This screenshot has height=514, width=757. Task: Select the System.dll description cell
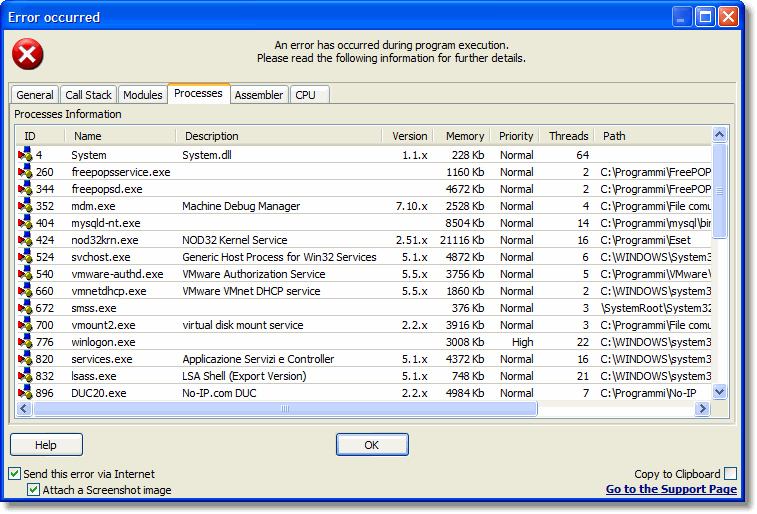click(207, 155)
